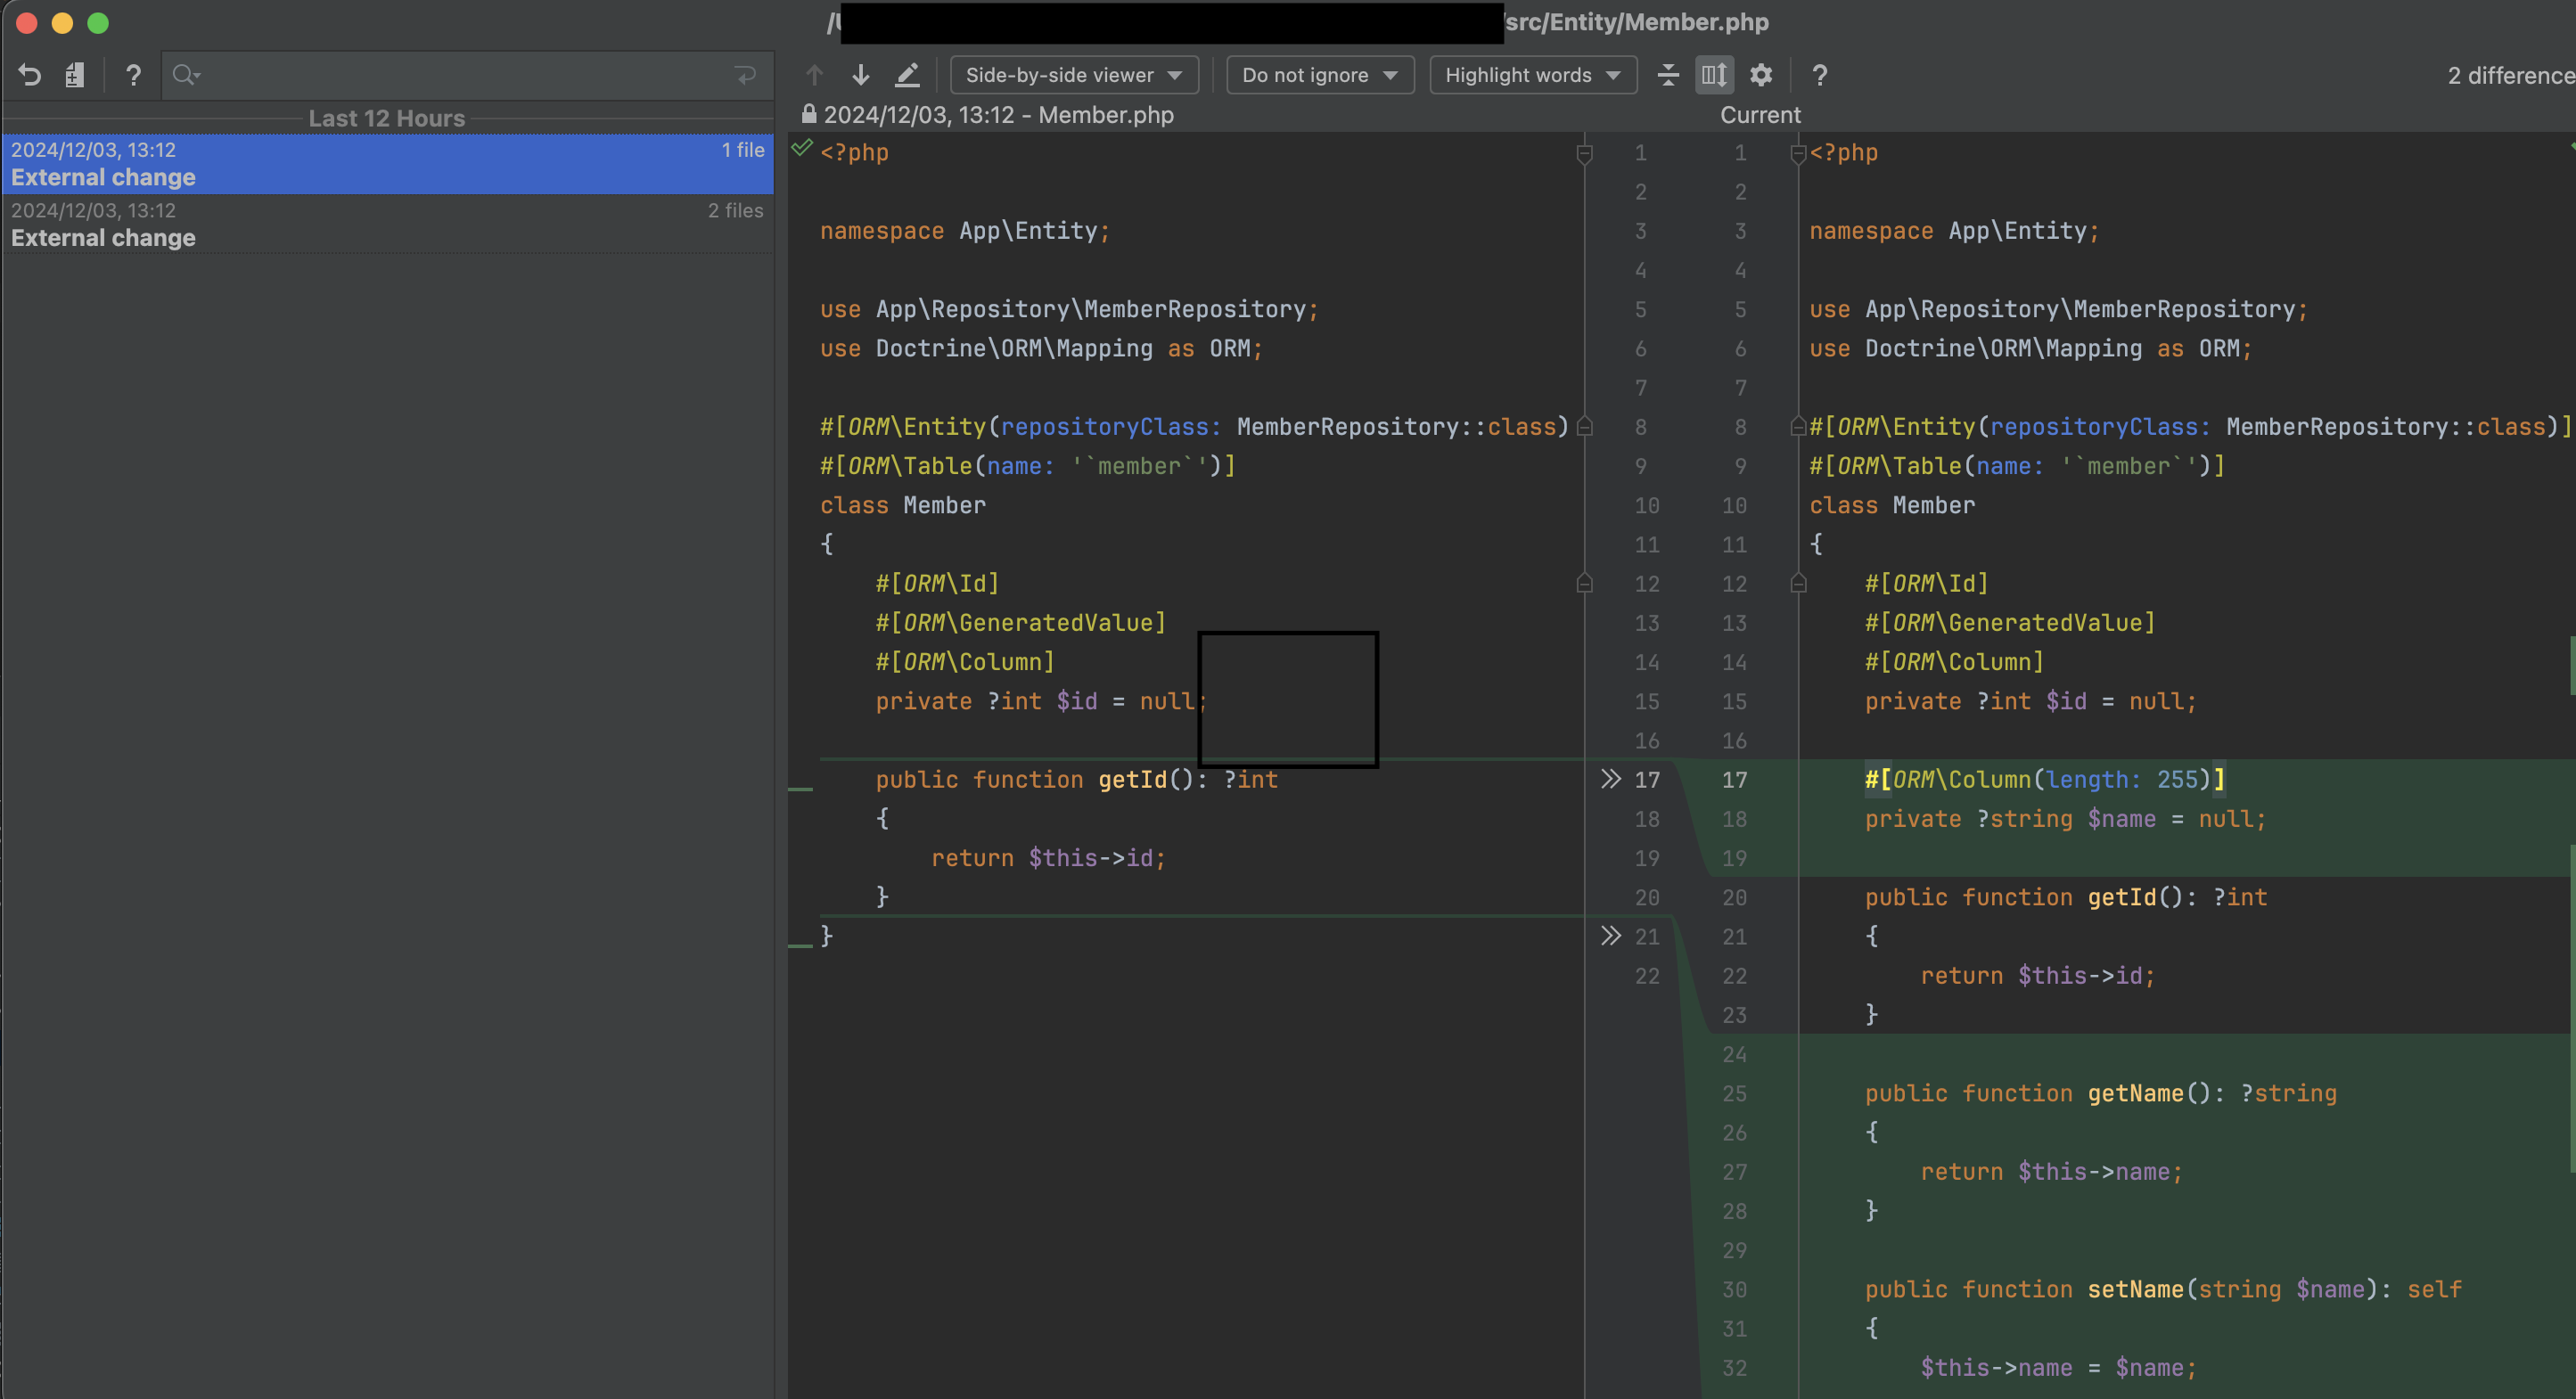Apply line 17 change using chevron arrows
Viewport: 2576px width, 1399px height.
pos(1610,779)
